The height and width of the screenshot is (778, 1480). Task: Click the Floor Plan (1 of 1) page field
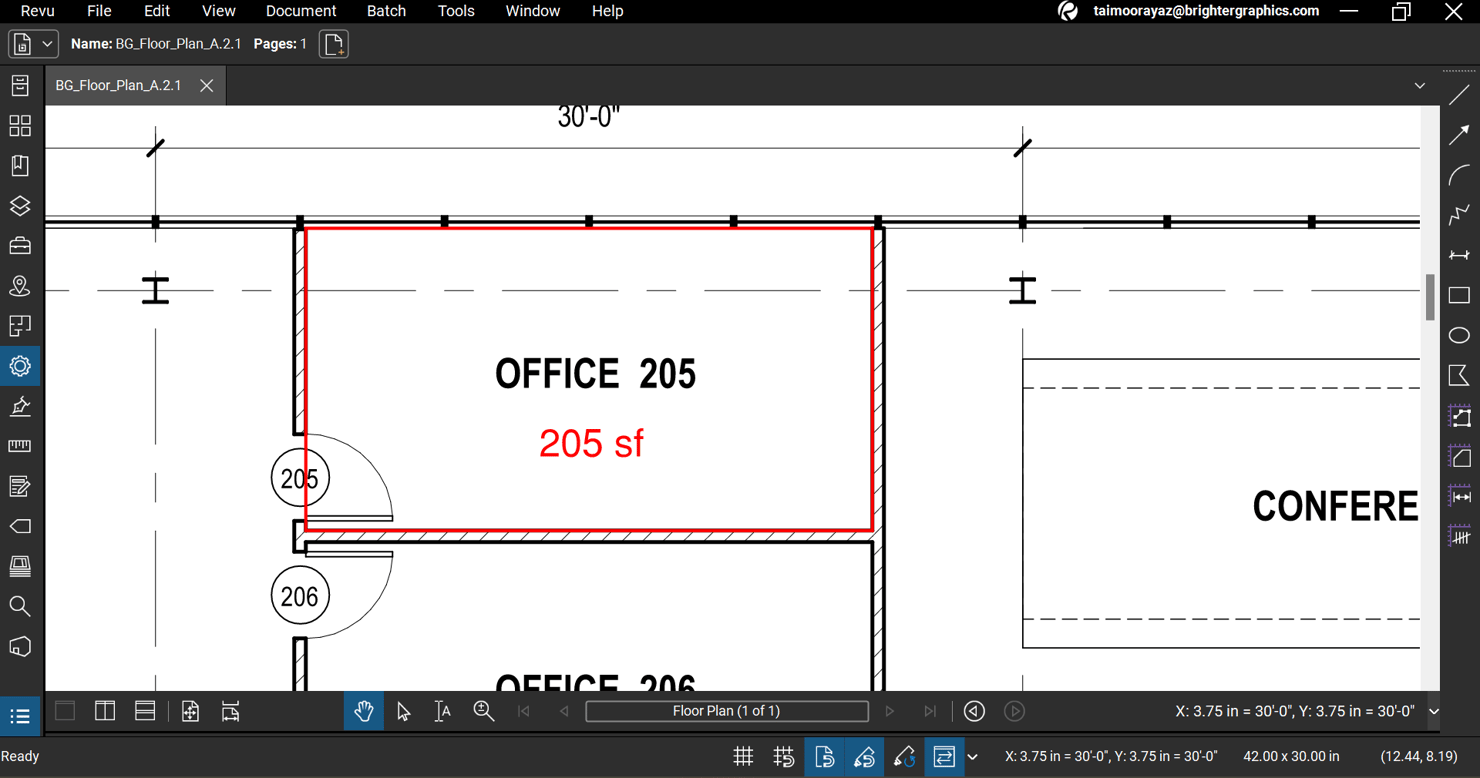(x=727, y=711)
